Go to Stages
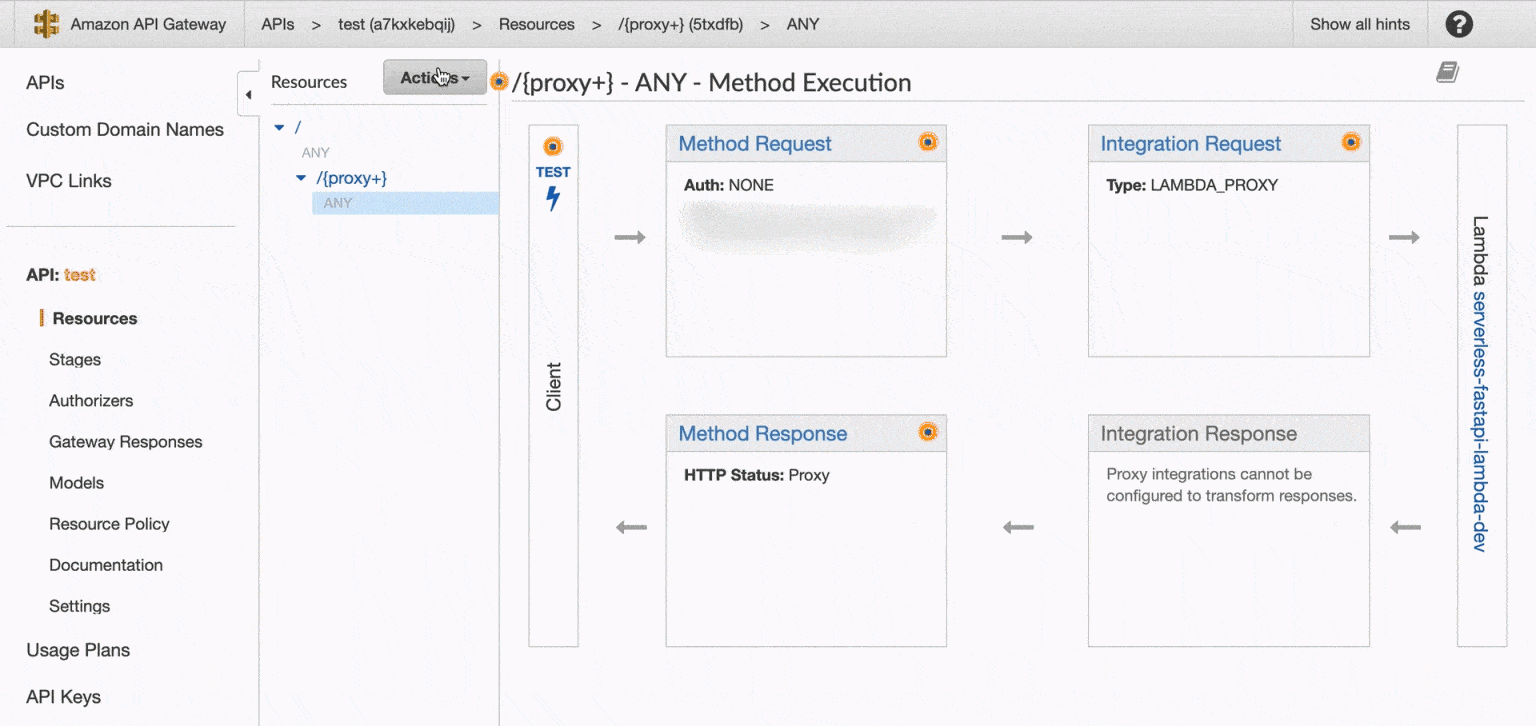This screenshot has height=726, width=1536. coord(75,360)
